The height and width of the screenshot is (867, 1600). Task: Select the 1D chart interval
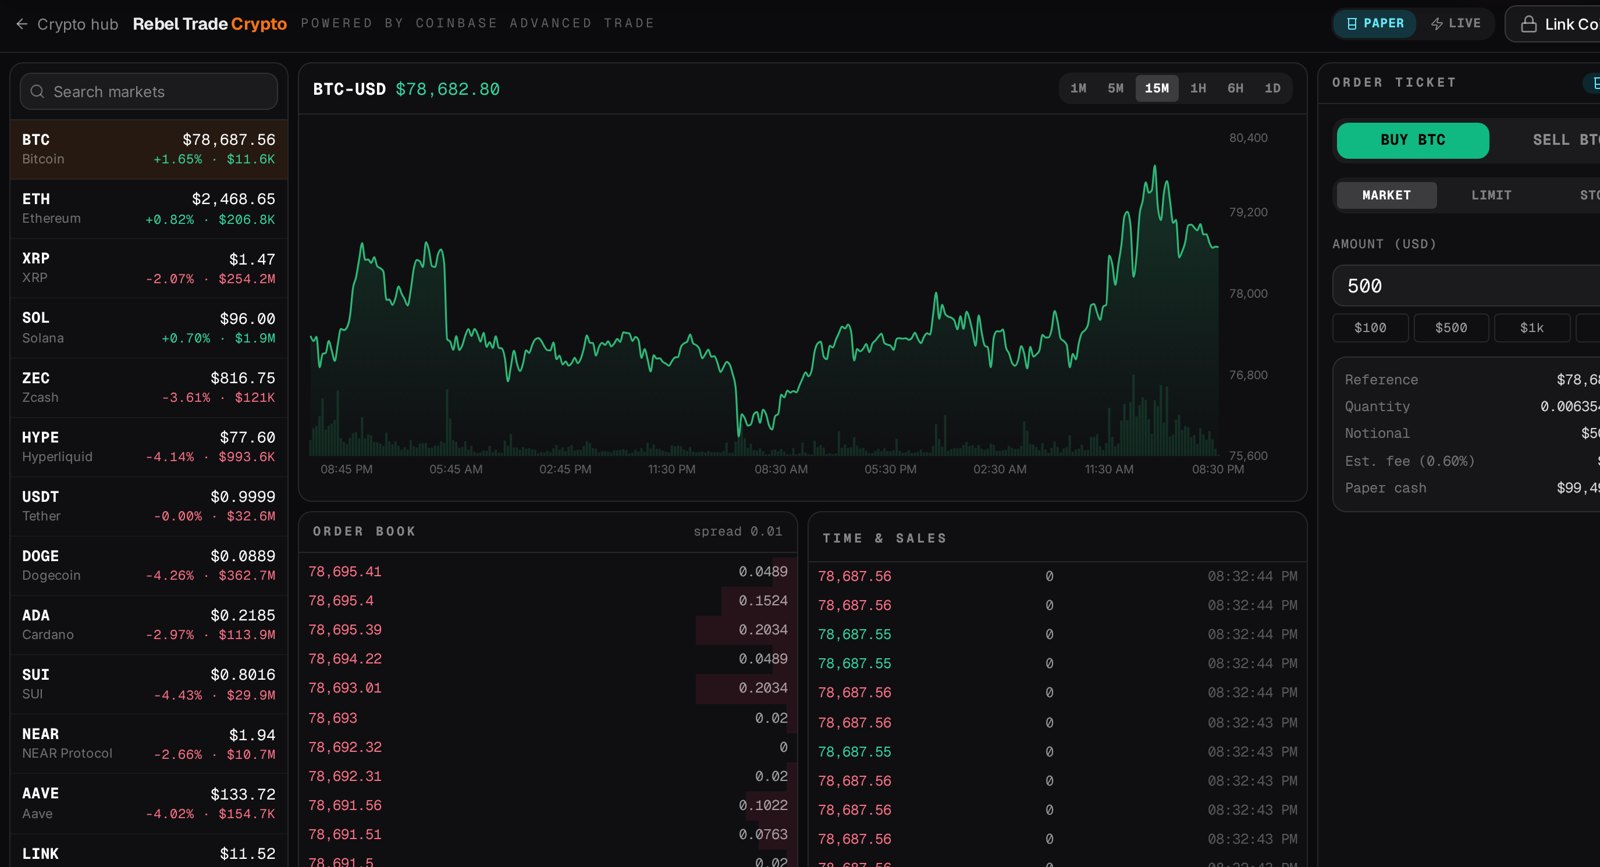[1273, 89]
